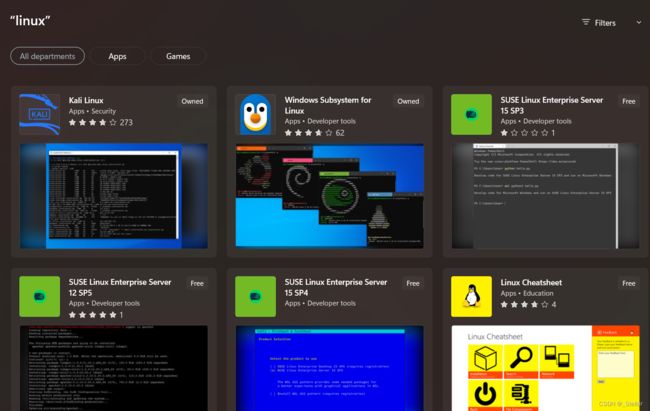The image size is (650, 411).
Task: Click the Owned badge on Kali Linux
Action: 192,101
